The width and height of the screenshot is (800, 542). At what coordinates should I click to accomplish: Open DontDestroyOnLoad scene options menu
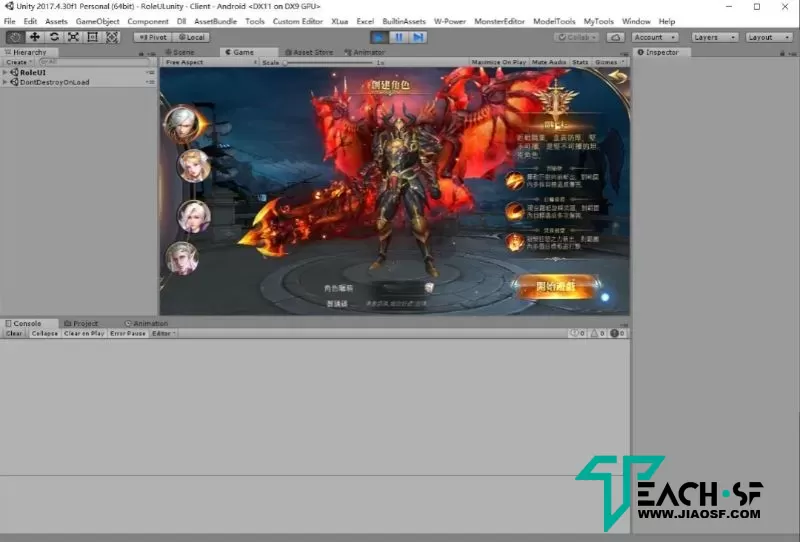click(x=150, y=82)
